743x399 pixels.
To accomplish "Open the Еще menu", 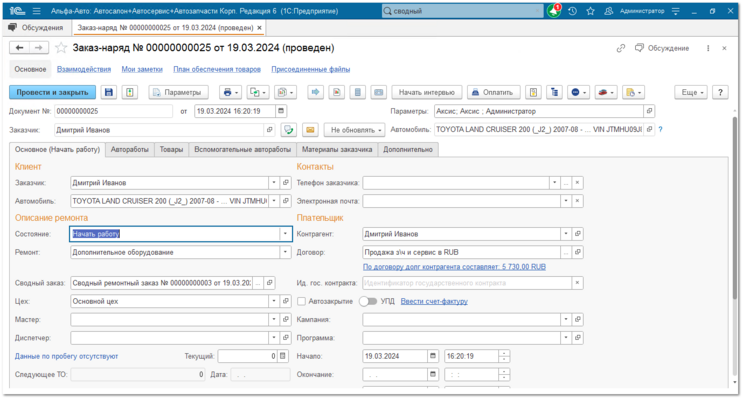I will click(x=692, y=92).
